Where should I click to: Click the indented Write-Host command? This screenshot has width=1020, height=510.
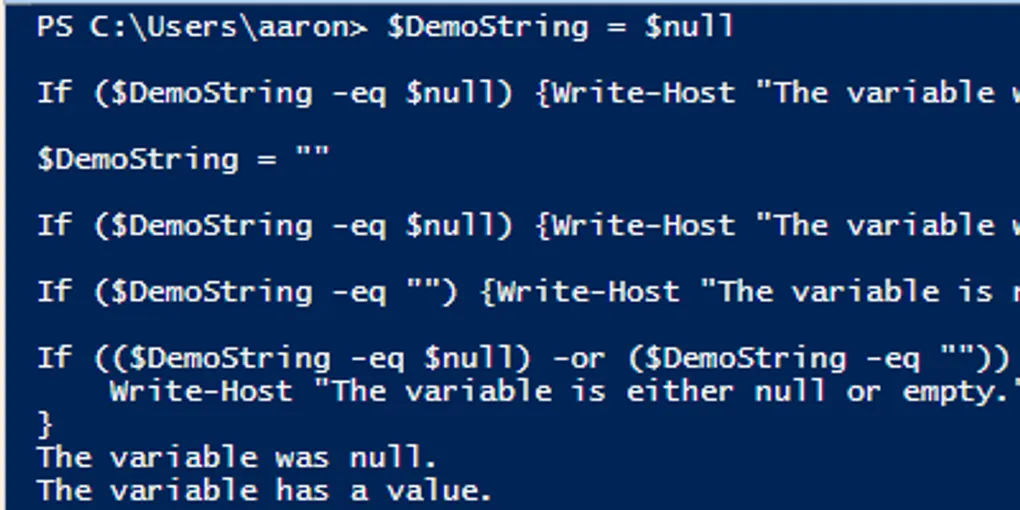[x=201, y=390]
